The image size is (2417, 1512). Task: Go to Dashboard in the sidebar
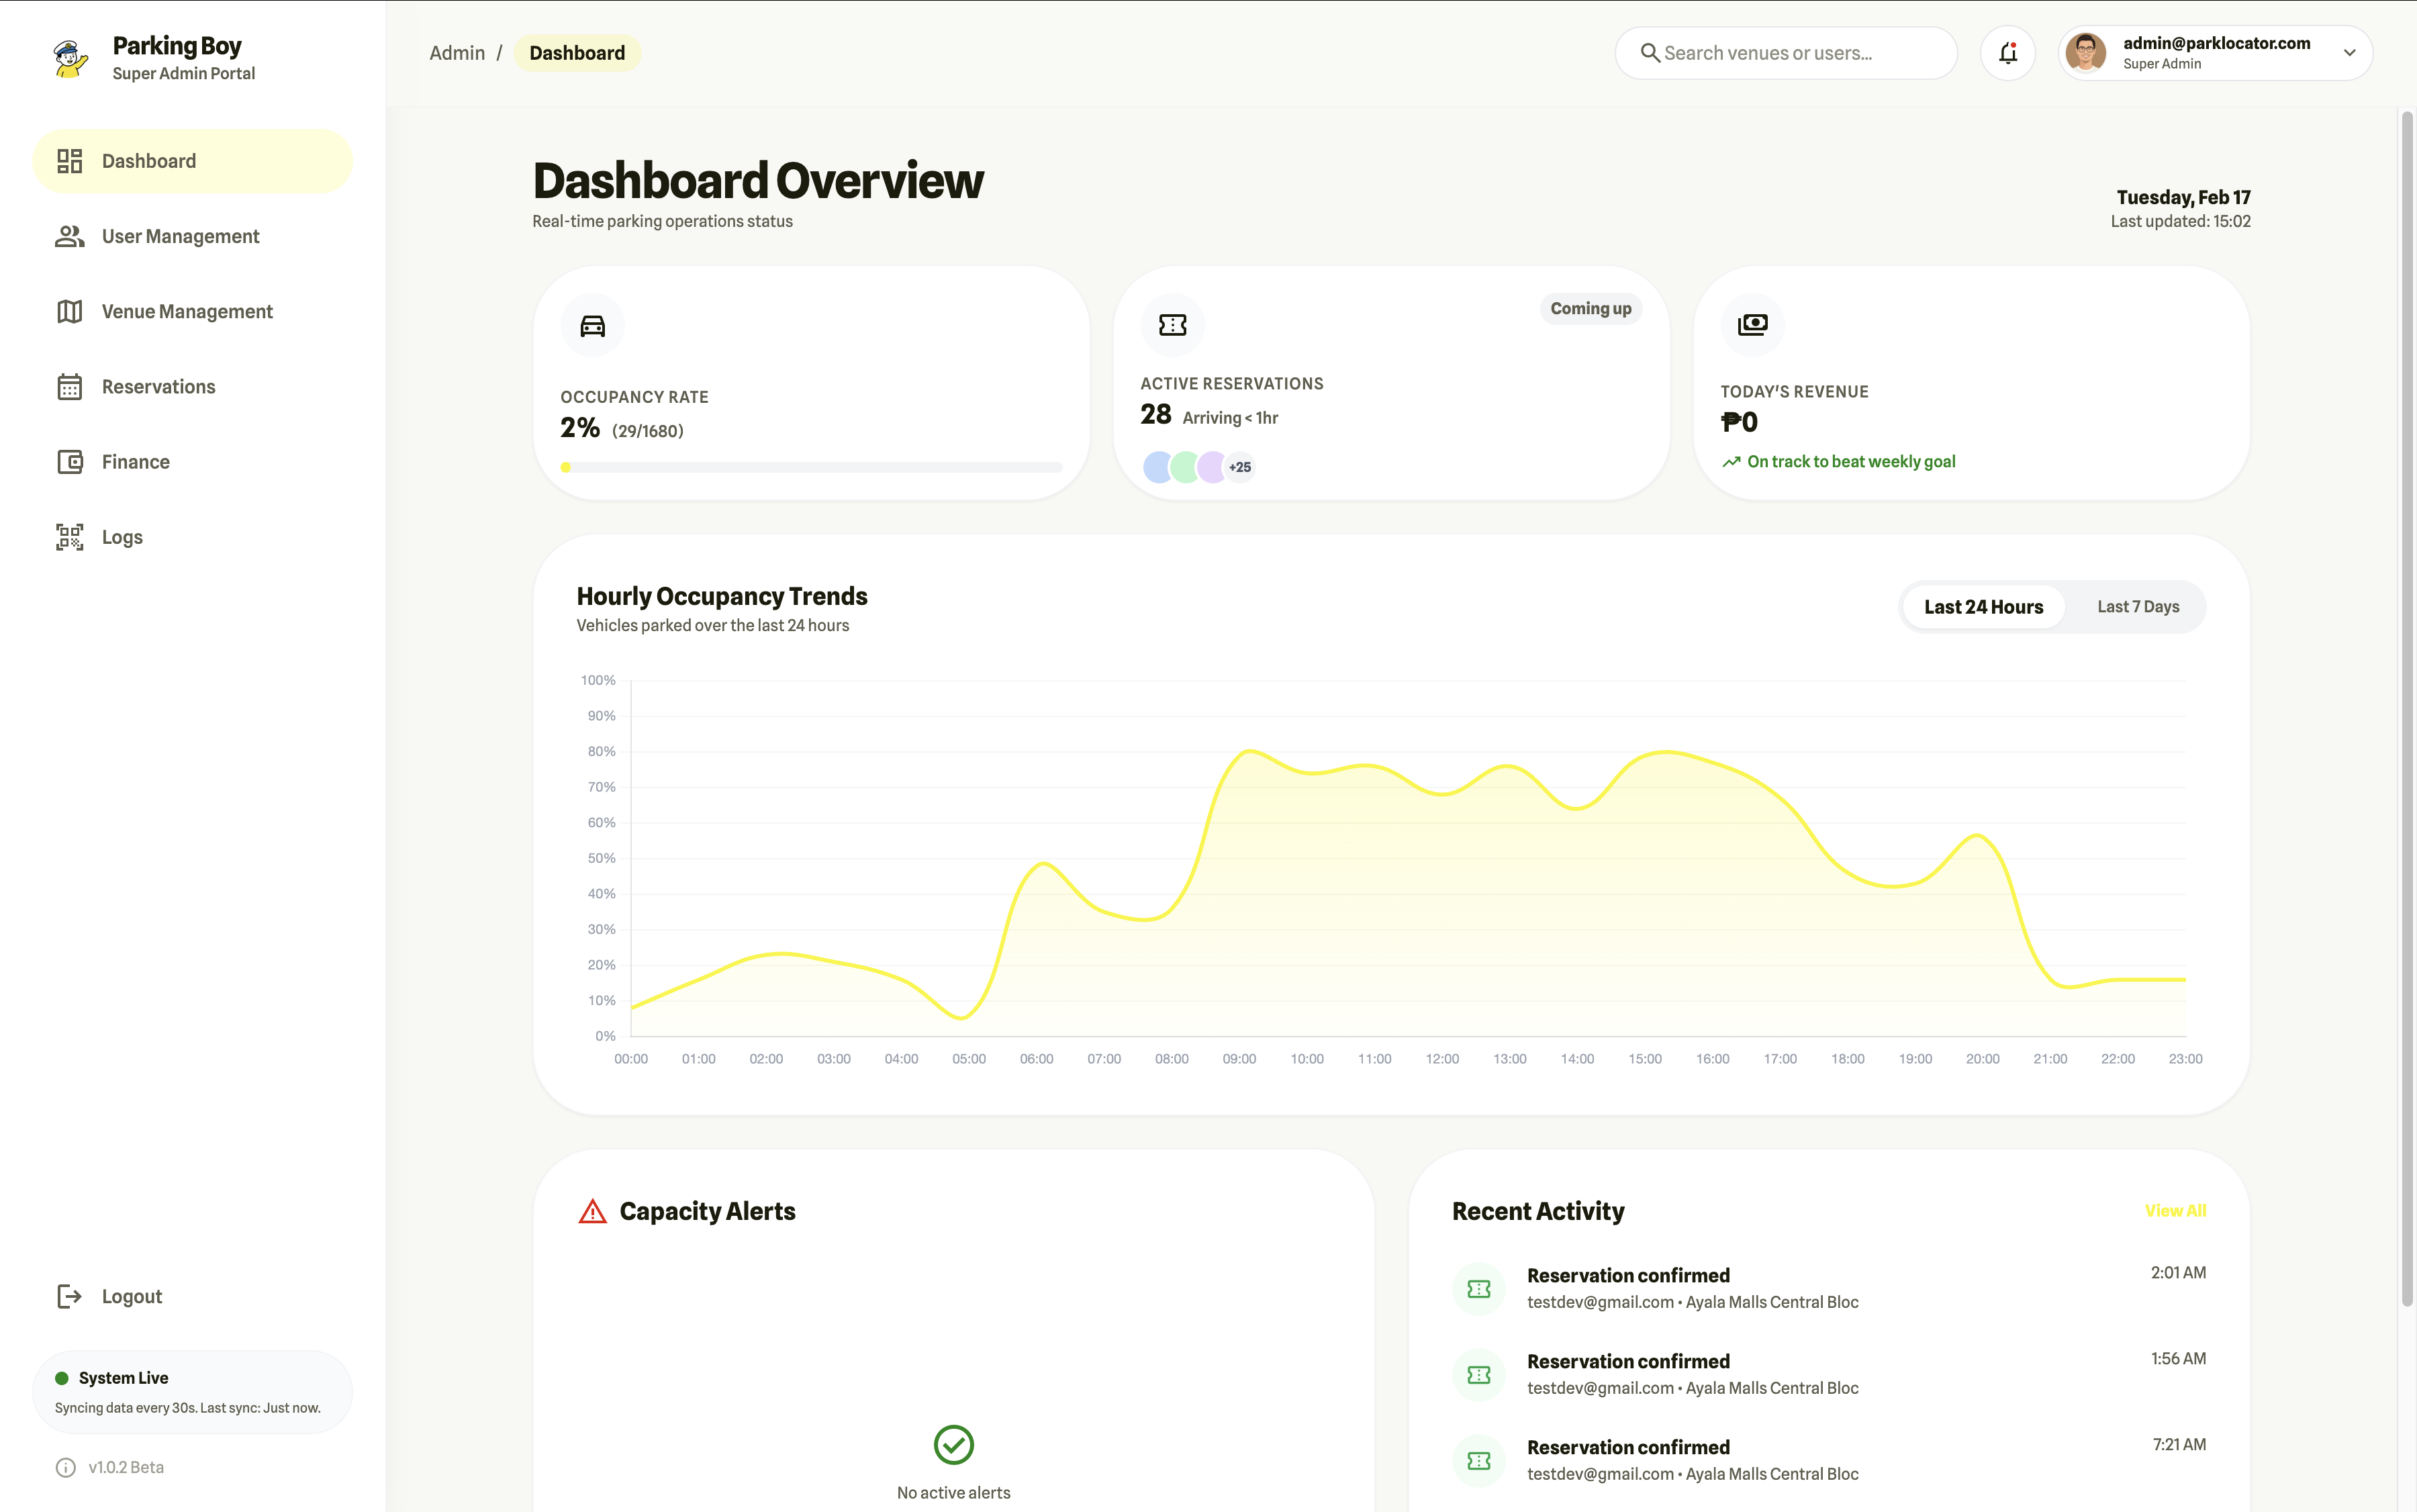tap(192, 161)
